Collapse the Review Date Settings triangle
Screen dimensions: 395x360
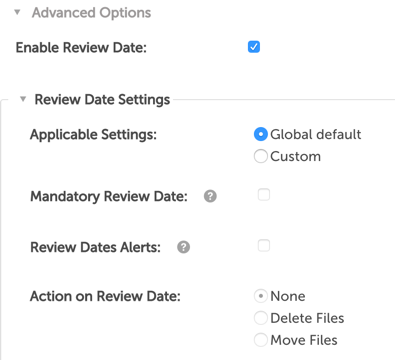23,99
